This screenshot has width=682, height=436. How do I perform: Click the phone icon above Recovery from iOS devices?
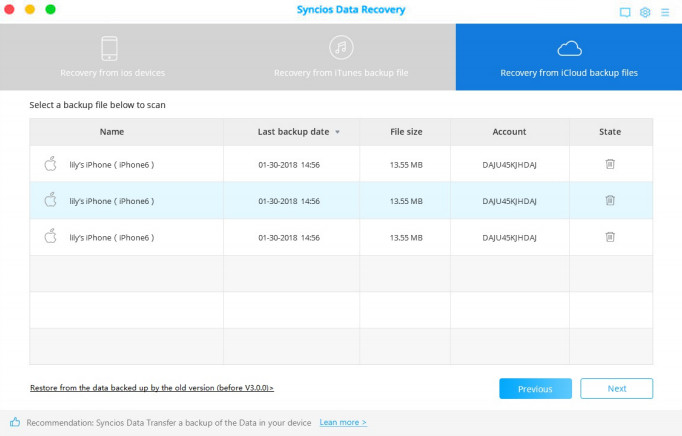point(109,48)
